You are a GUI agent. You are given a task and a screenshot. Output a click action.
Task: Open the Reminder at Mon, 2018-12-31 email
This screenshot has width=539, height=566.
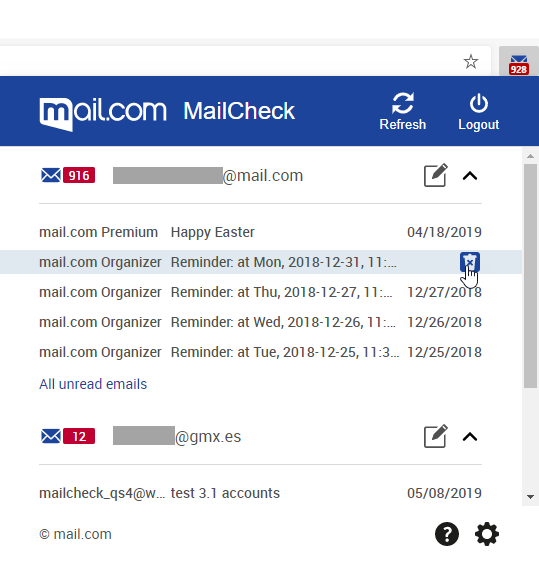pyautogui.click(x=261, y=262)
